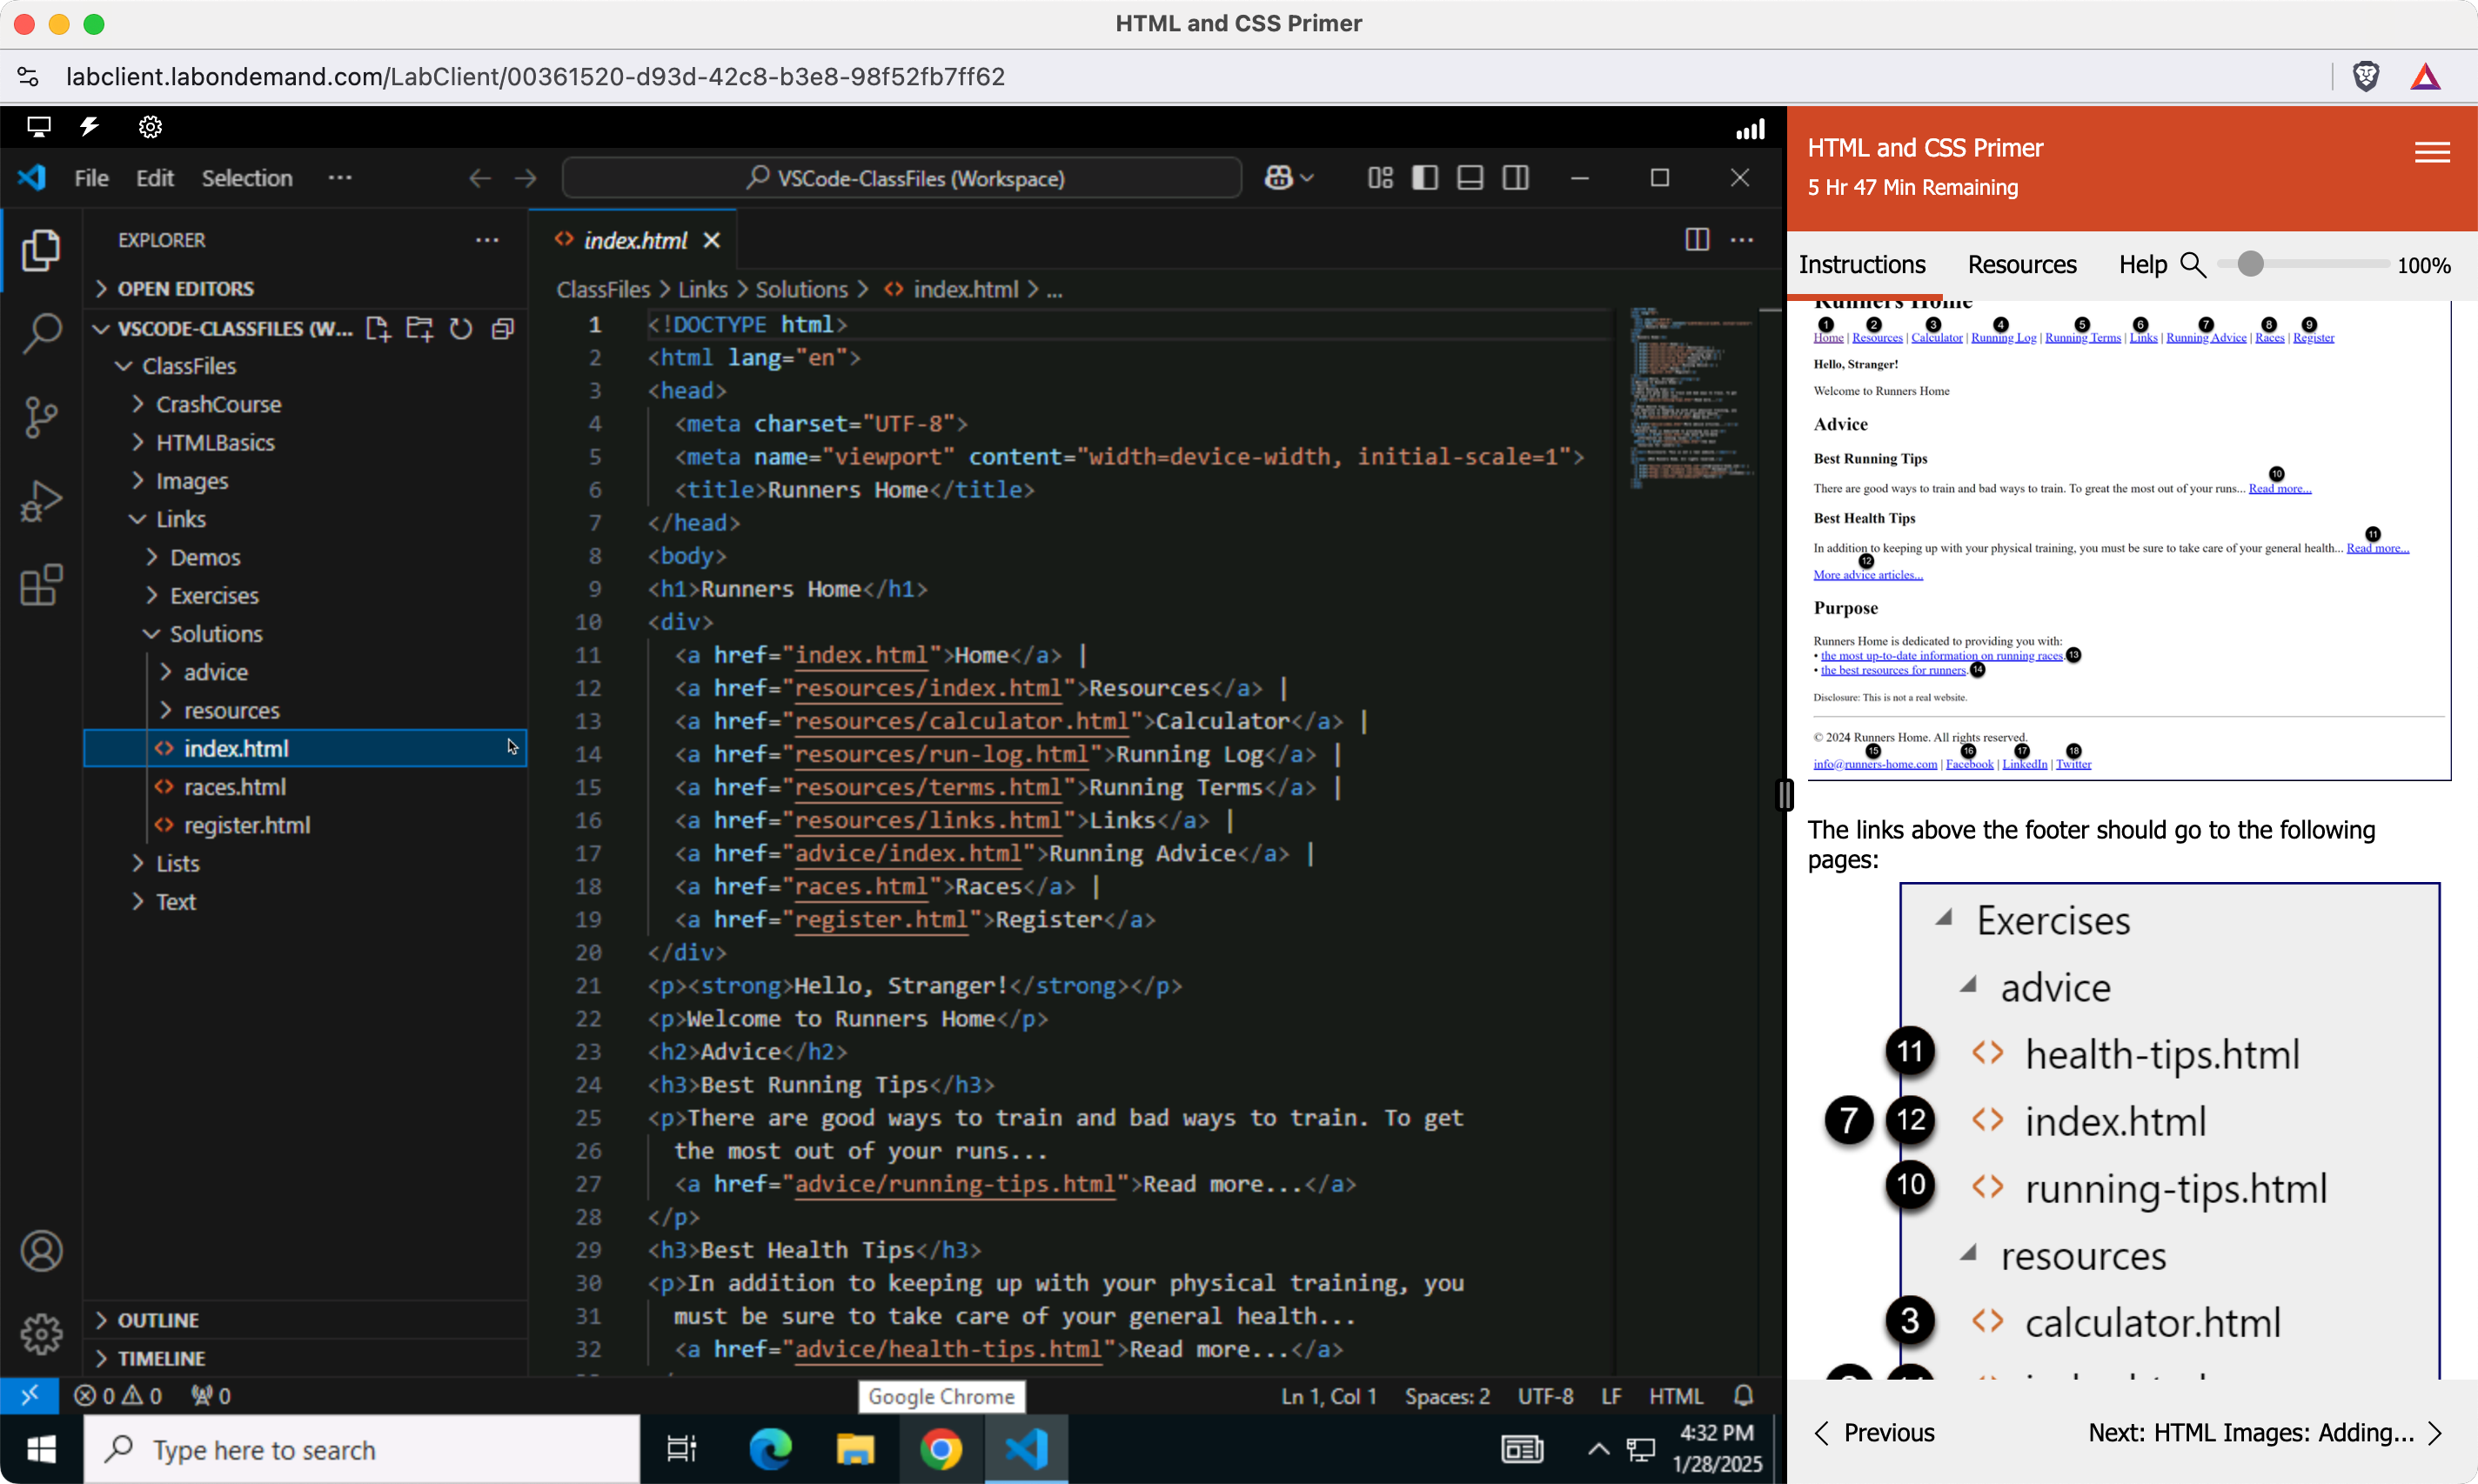The width and height of the screenshot is (2478, 1484).
Task: Toggle the secondary side bar
Action: pos(1516,178)
